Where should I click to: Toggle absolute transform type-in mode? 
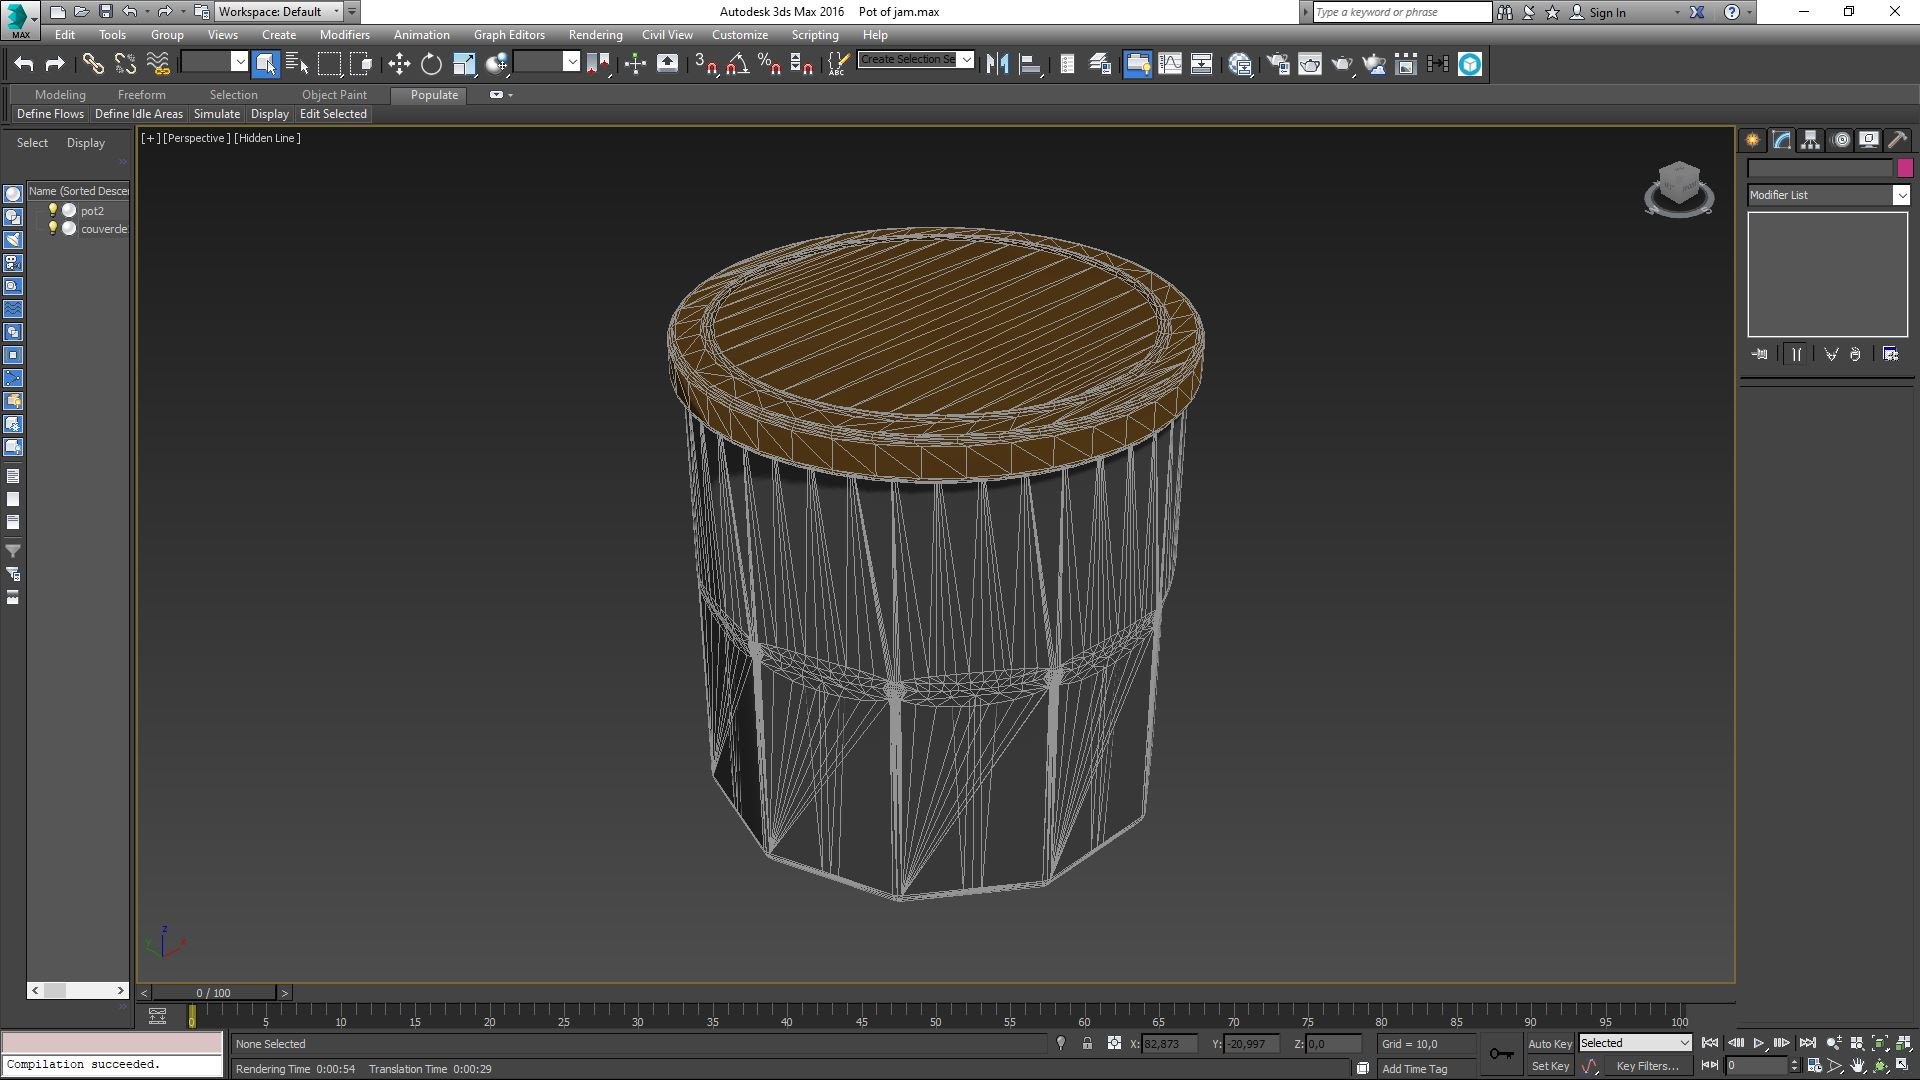click(1114, 1043)
